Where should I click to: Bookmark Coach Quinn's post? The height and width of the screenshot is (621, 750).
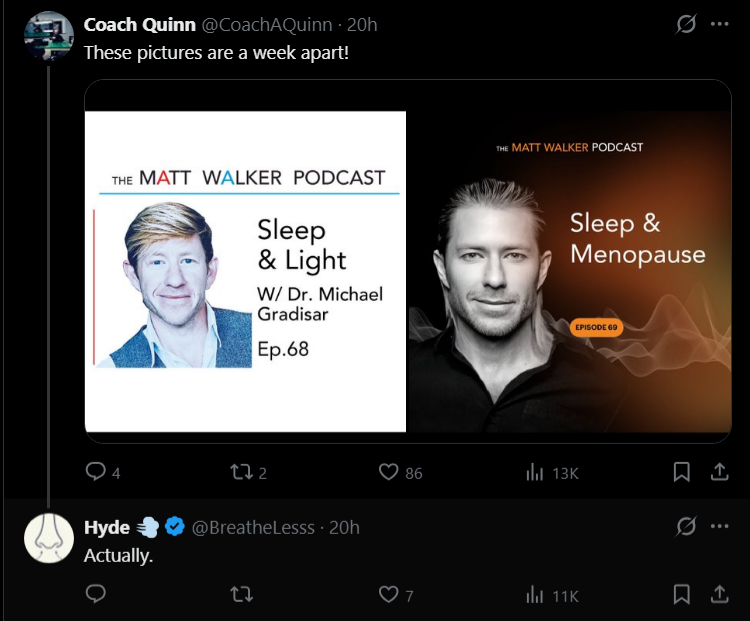coord(681,472)
